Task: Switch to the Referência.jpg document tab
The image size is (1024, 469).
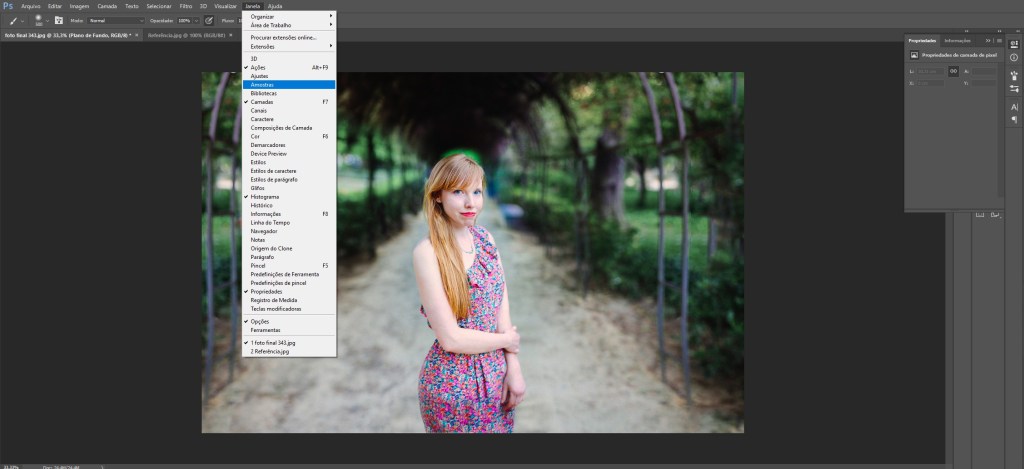Action: tap(185, 34)
